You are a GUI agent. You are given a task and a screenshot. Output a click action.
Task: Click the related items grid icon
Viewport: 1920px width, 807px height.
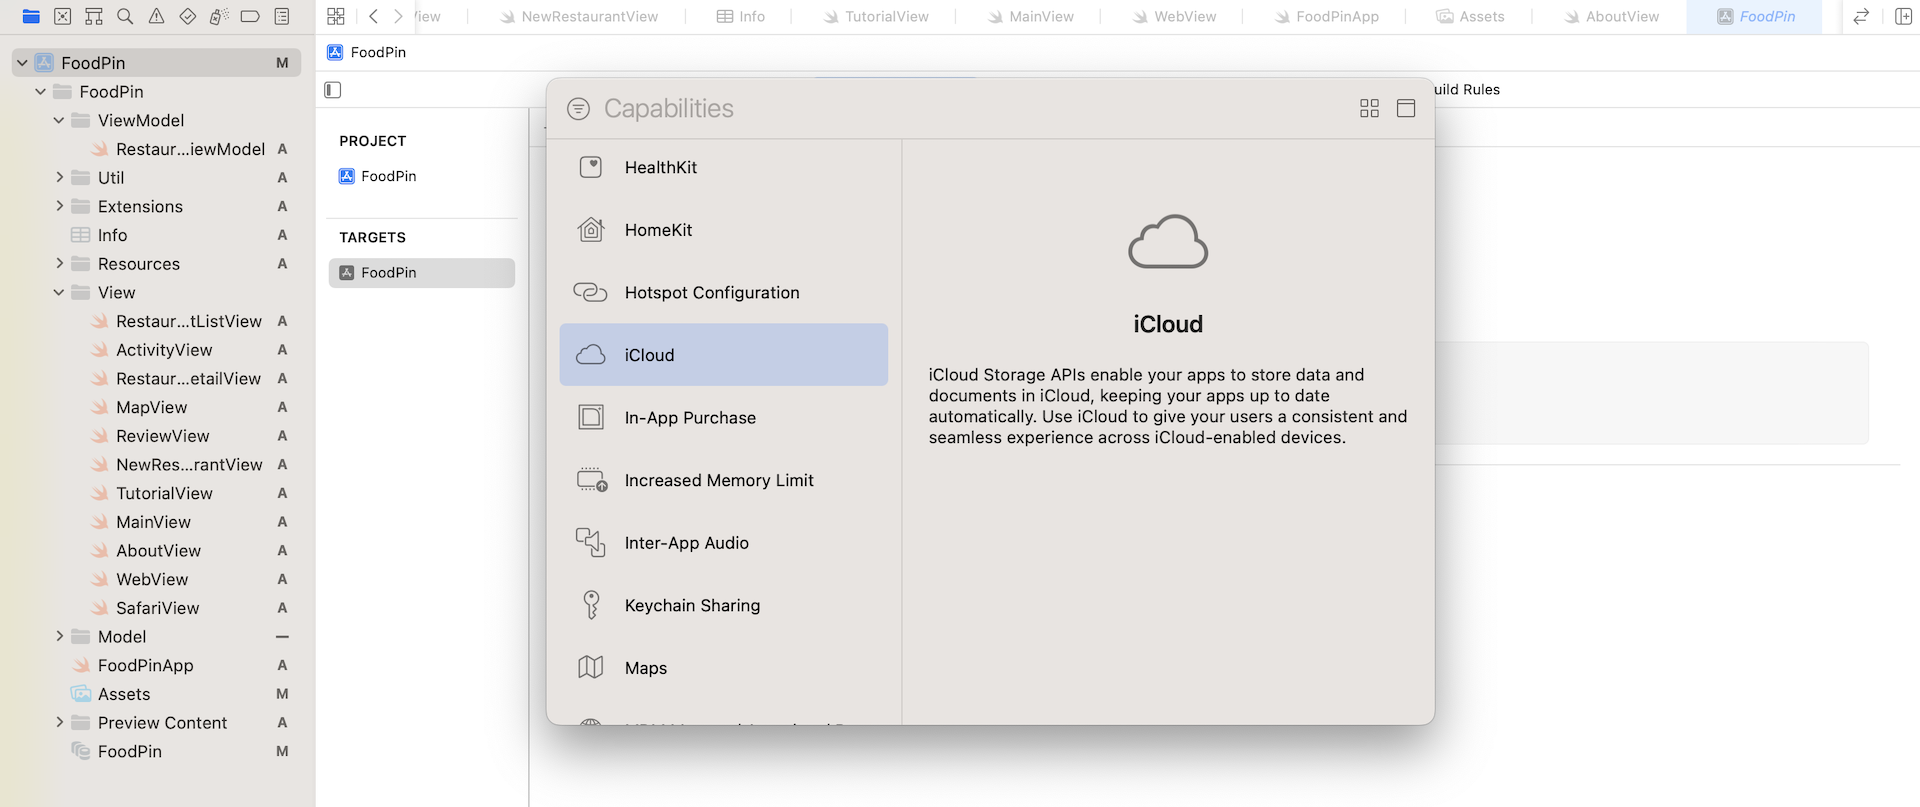click(336, 16)
